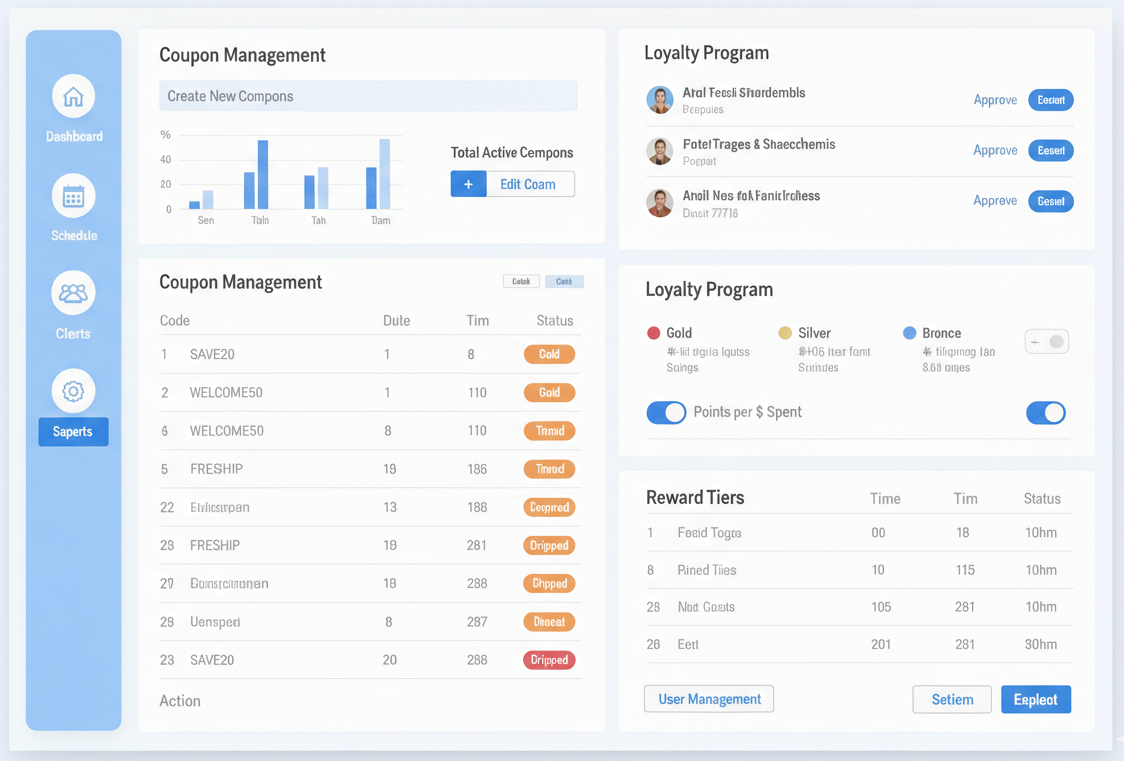1124x761 pixels.
Task: Click the User Management button
Action: 709,699
